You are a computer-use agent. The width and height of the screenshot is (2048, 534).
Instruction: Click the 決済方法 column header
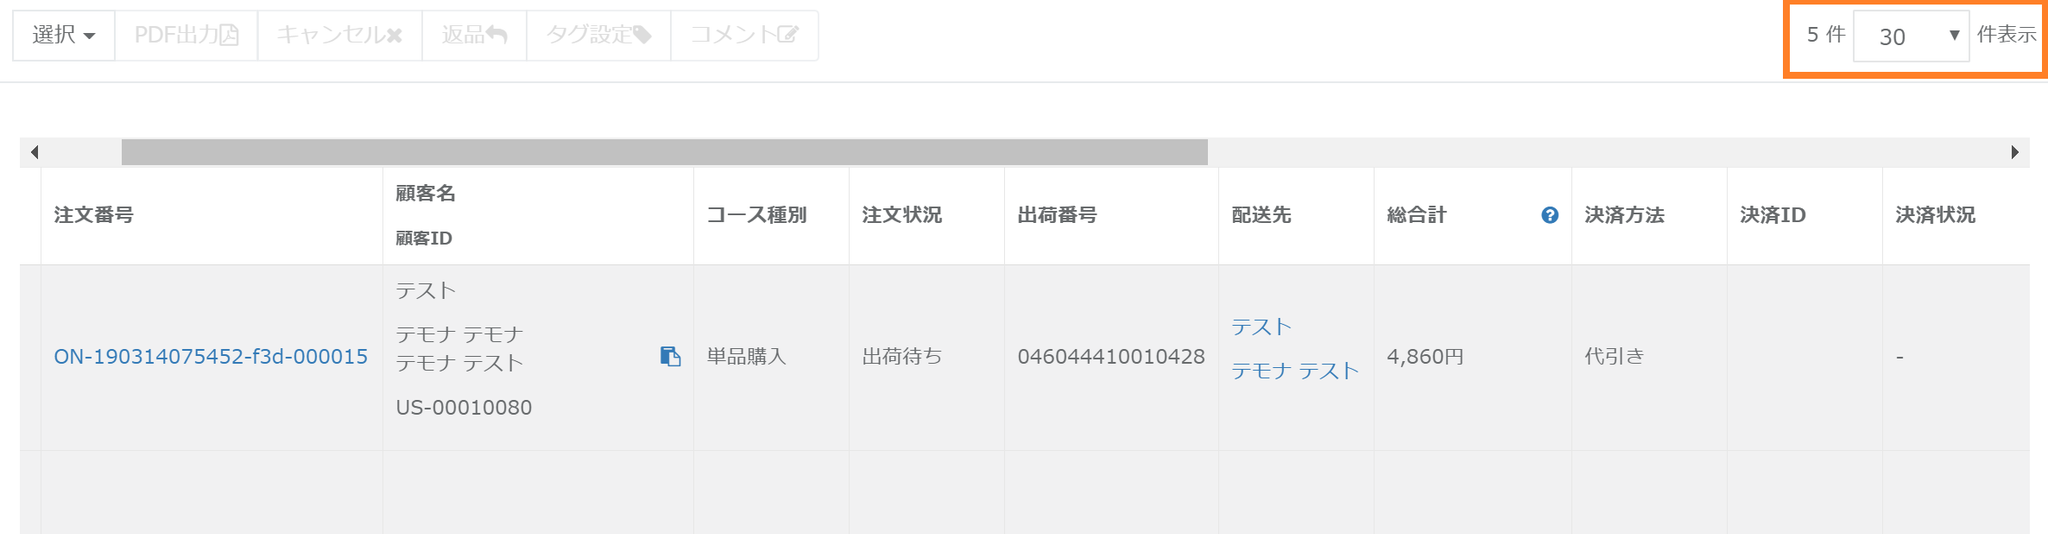[1624, 215]
